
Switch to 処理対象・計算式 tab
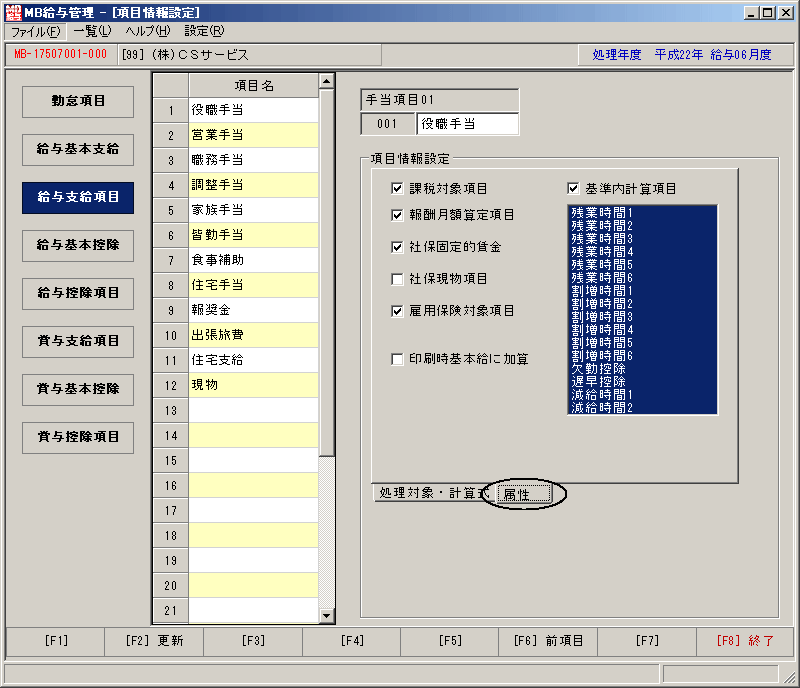click(x=433, y=493)
